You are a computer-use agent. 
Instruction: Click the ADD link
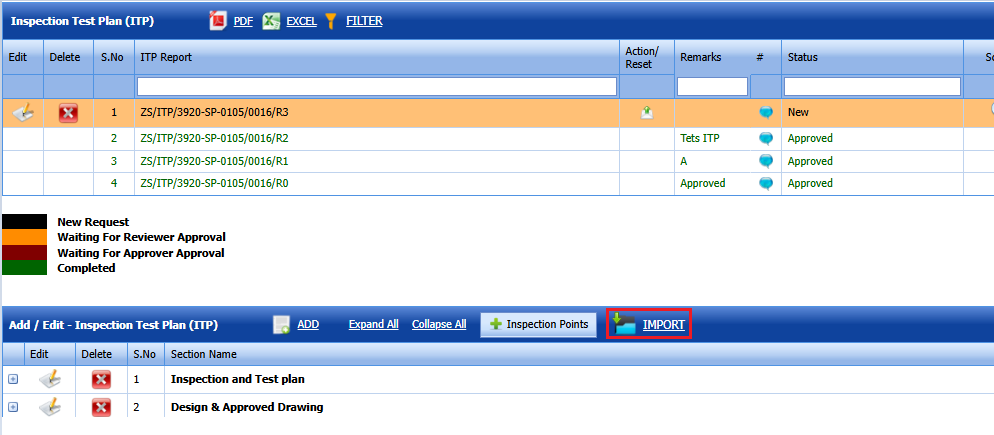(308, 324)
